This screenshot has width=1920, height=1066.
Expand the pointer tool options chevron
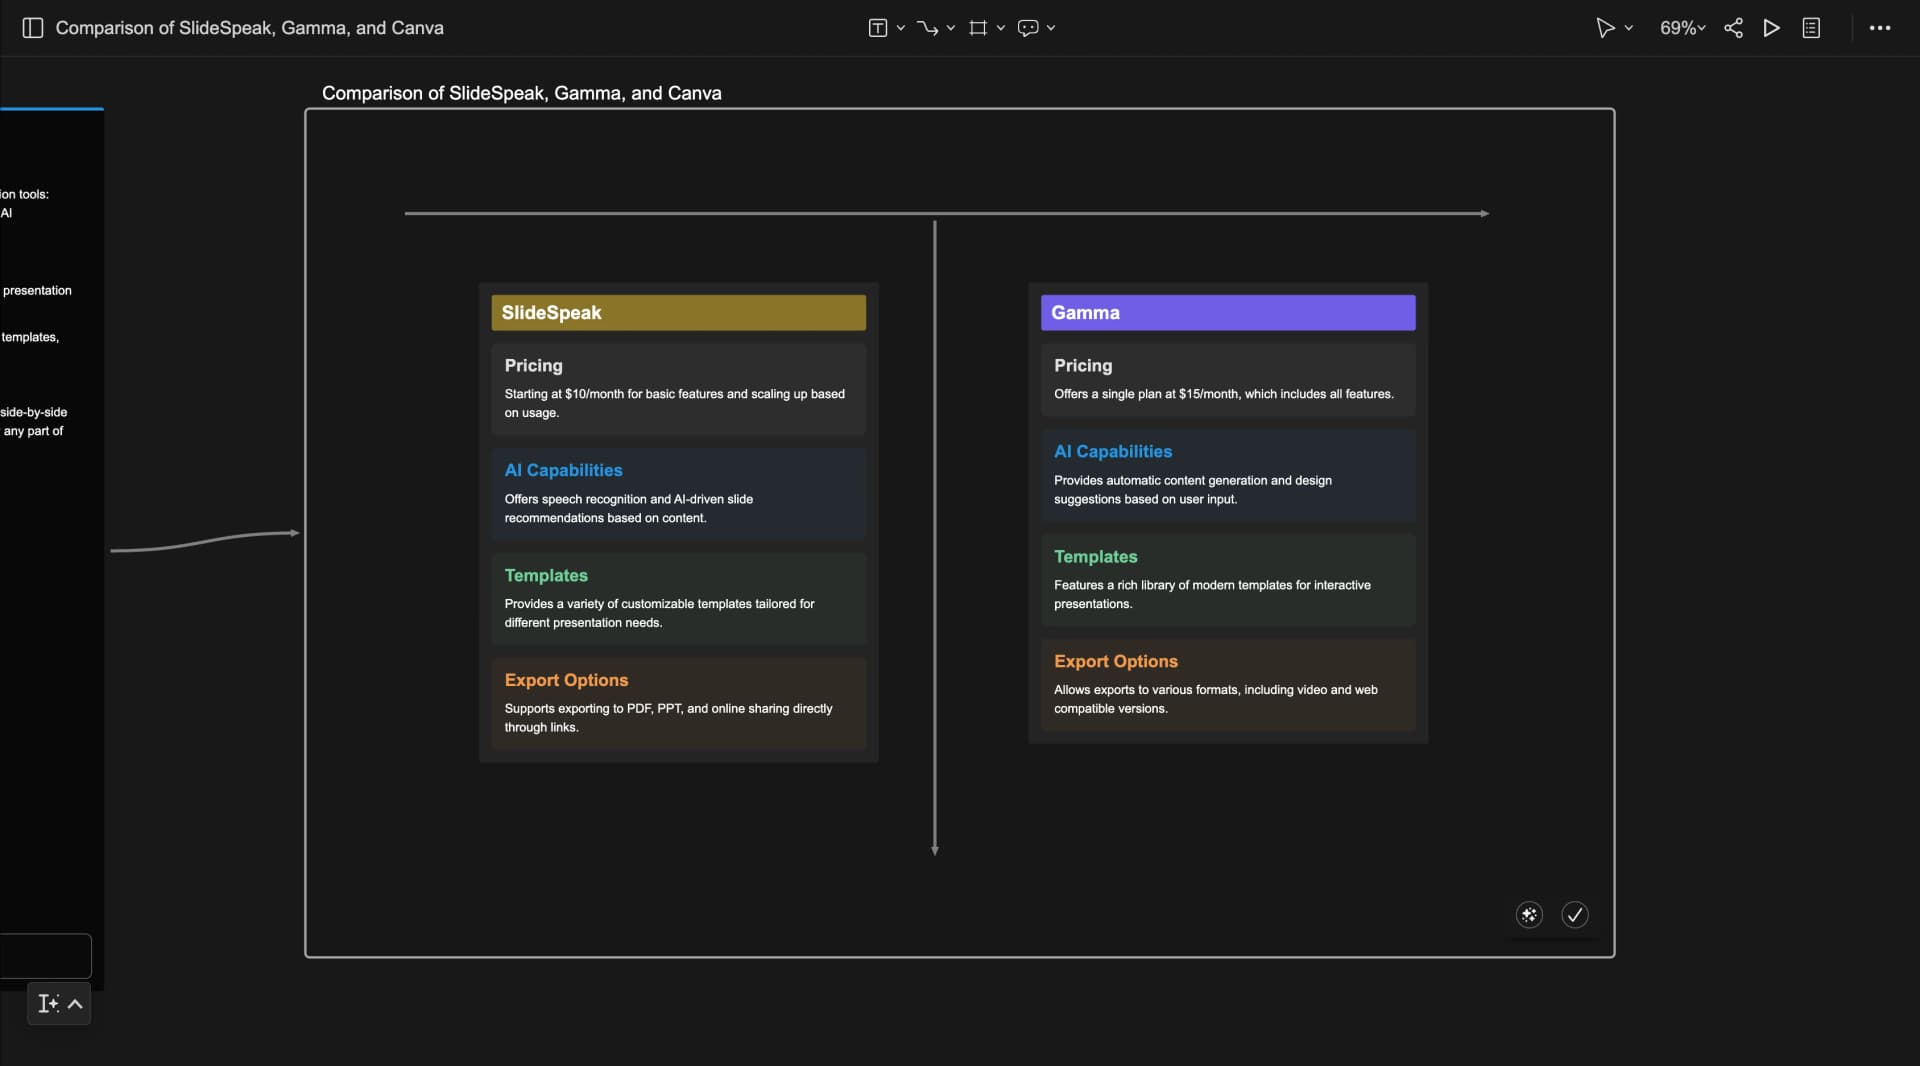(x=1629, y=28)
